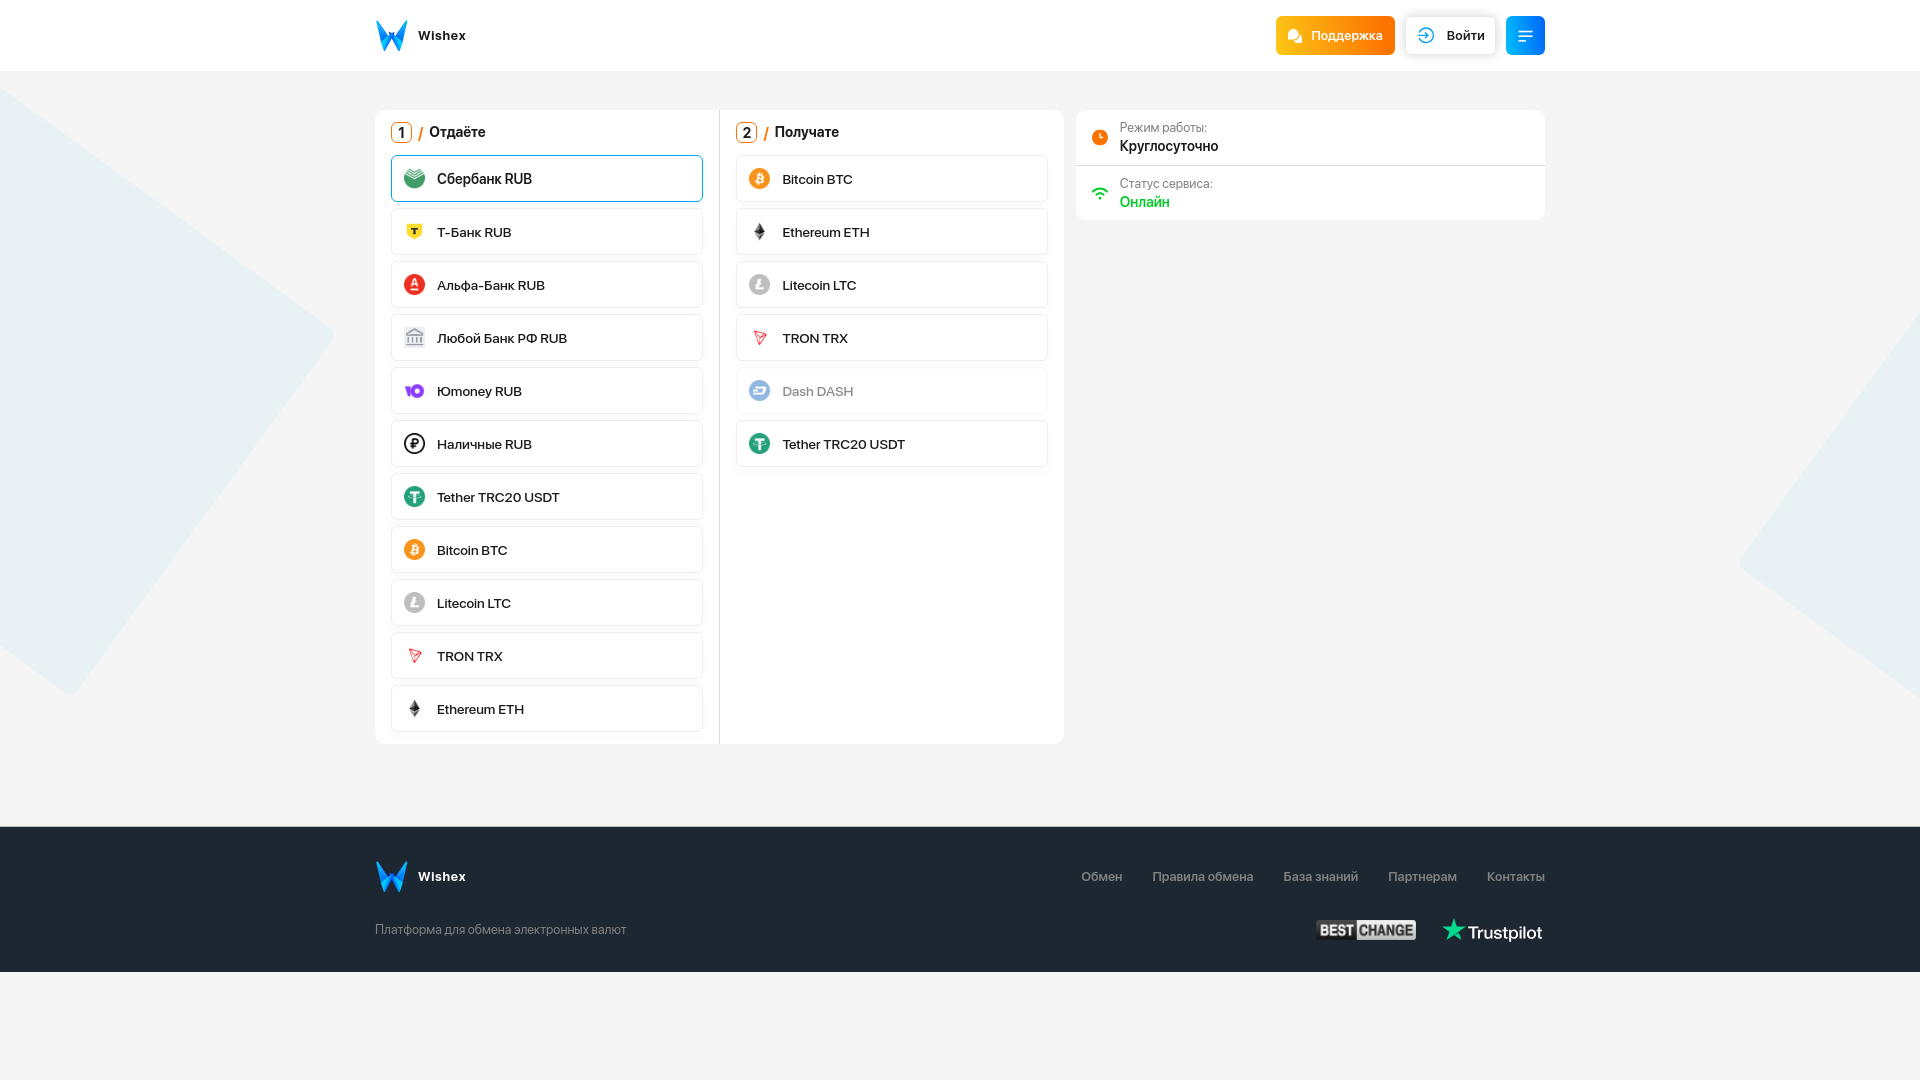Select Tether TRC20 USDT under Отдаёте

547,497
